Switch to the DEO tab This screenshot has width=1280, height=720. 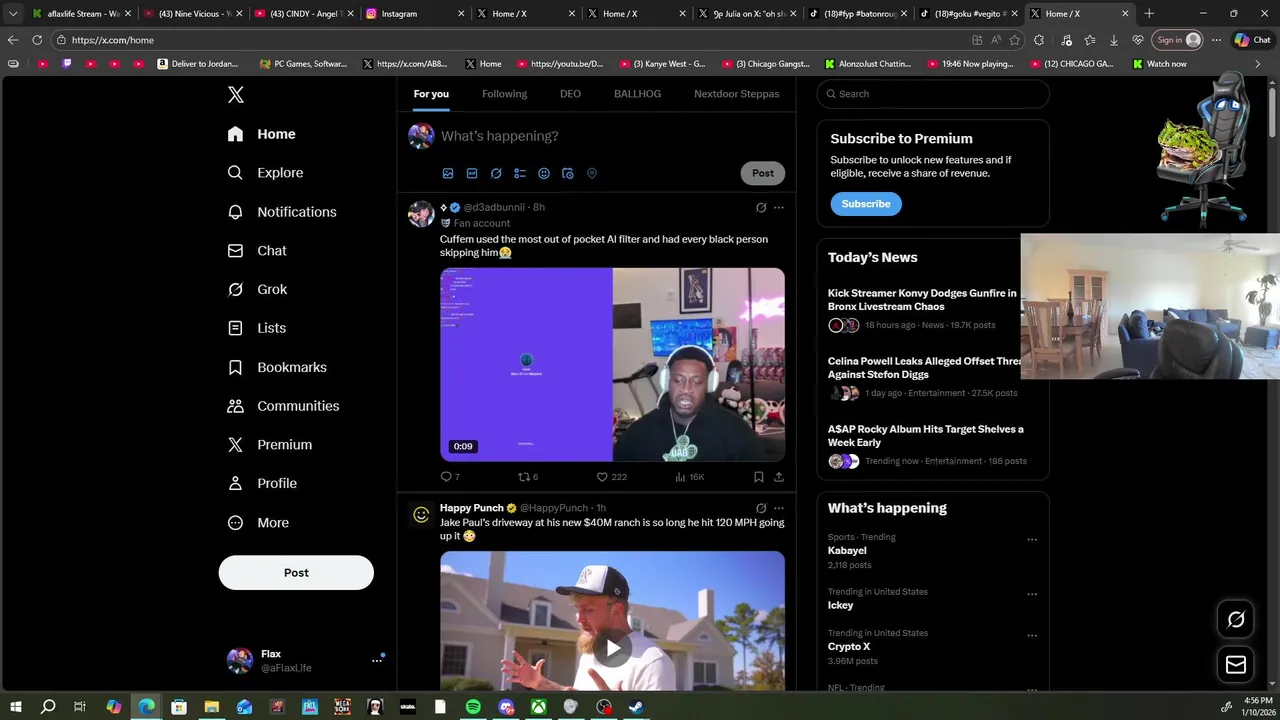tap(570, 94)
